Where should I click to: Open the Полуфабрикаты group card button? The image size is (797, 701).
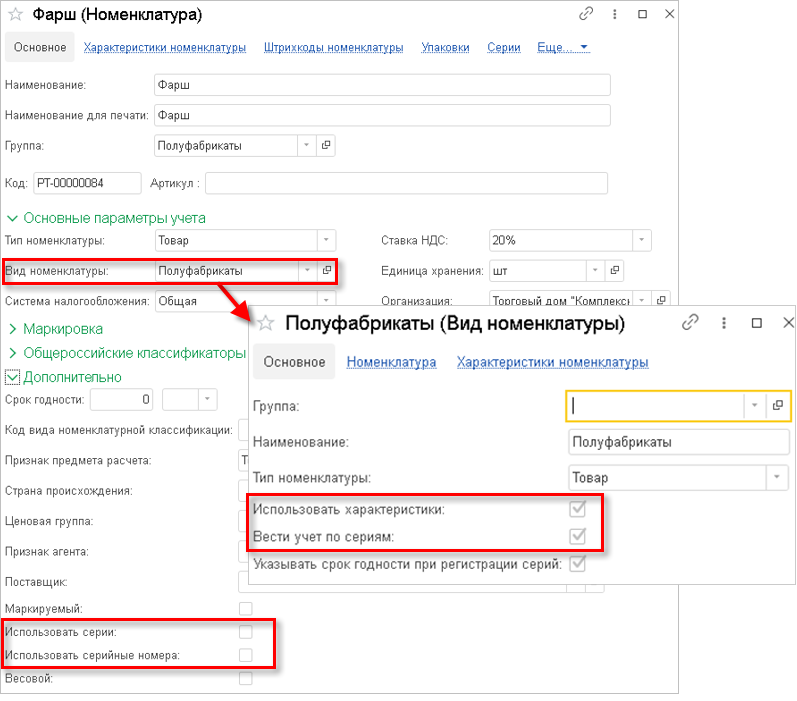point(325,146)
